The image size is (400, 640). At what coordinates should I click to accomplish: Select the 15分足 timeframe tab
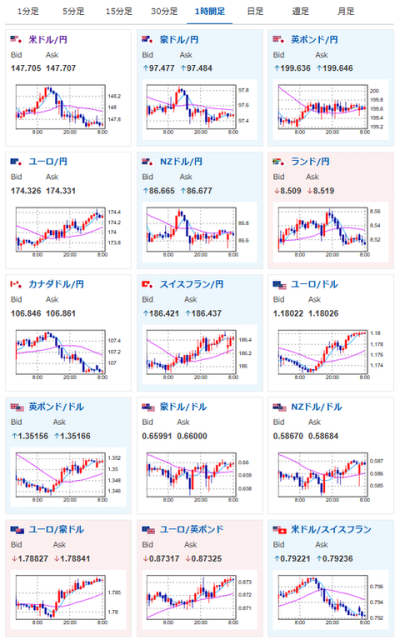pyautogui.click(x=119, y=11)
